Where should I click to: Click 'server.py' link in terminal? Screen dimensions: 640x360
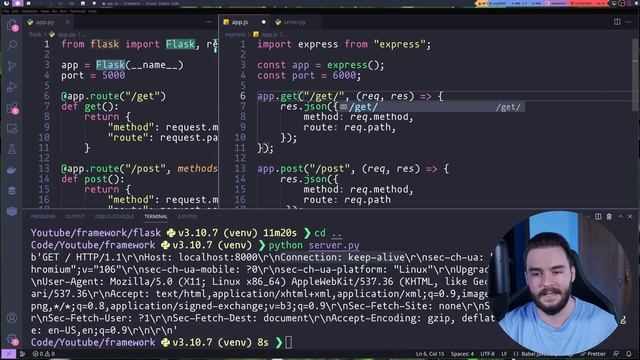click(334, 245)
